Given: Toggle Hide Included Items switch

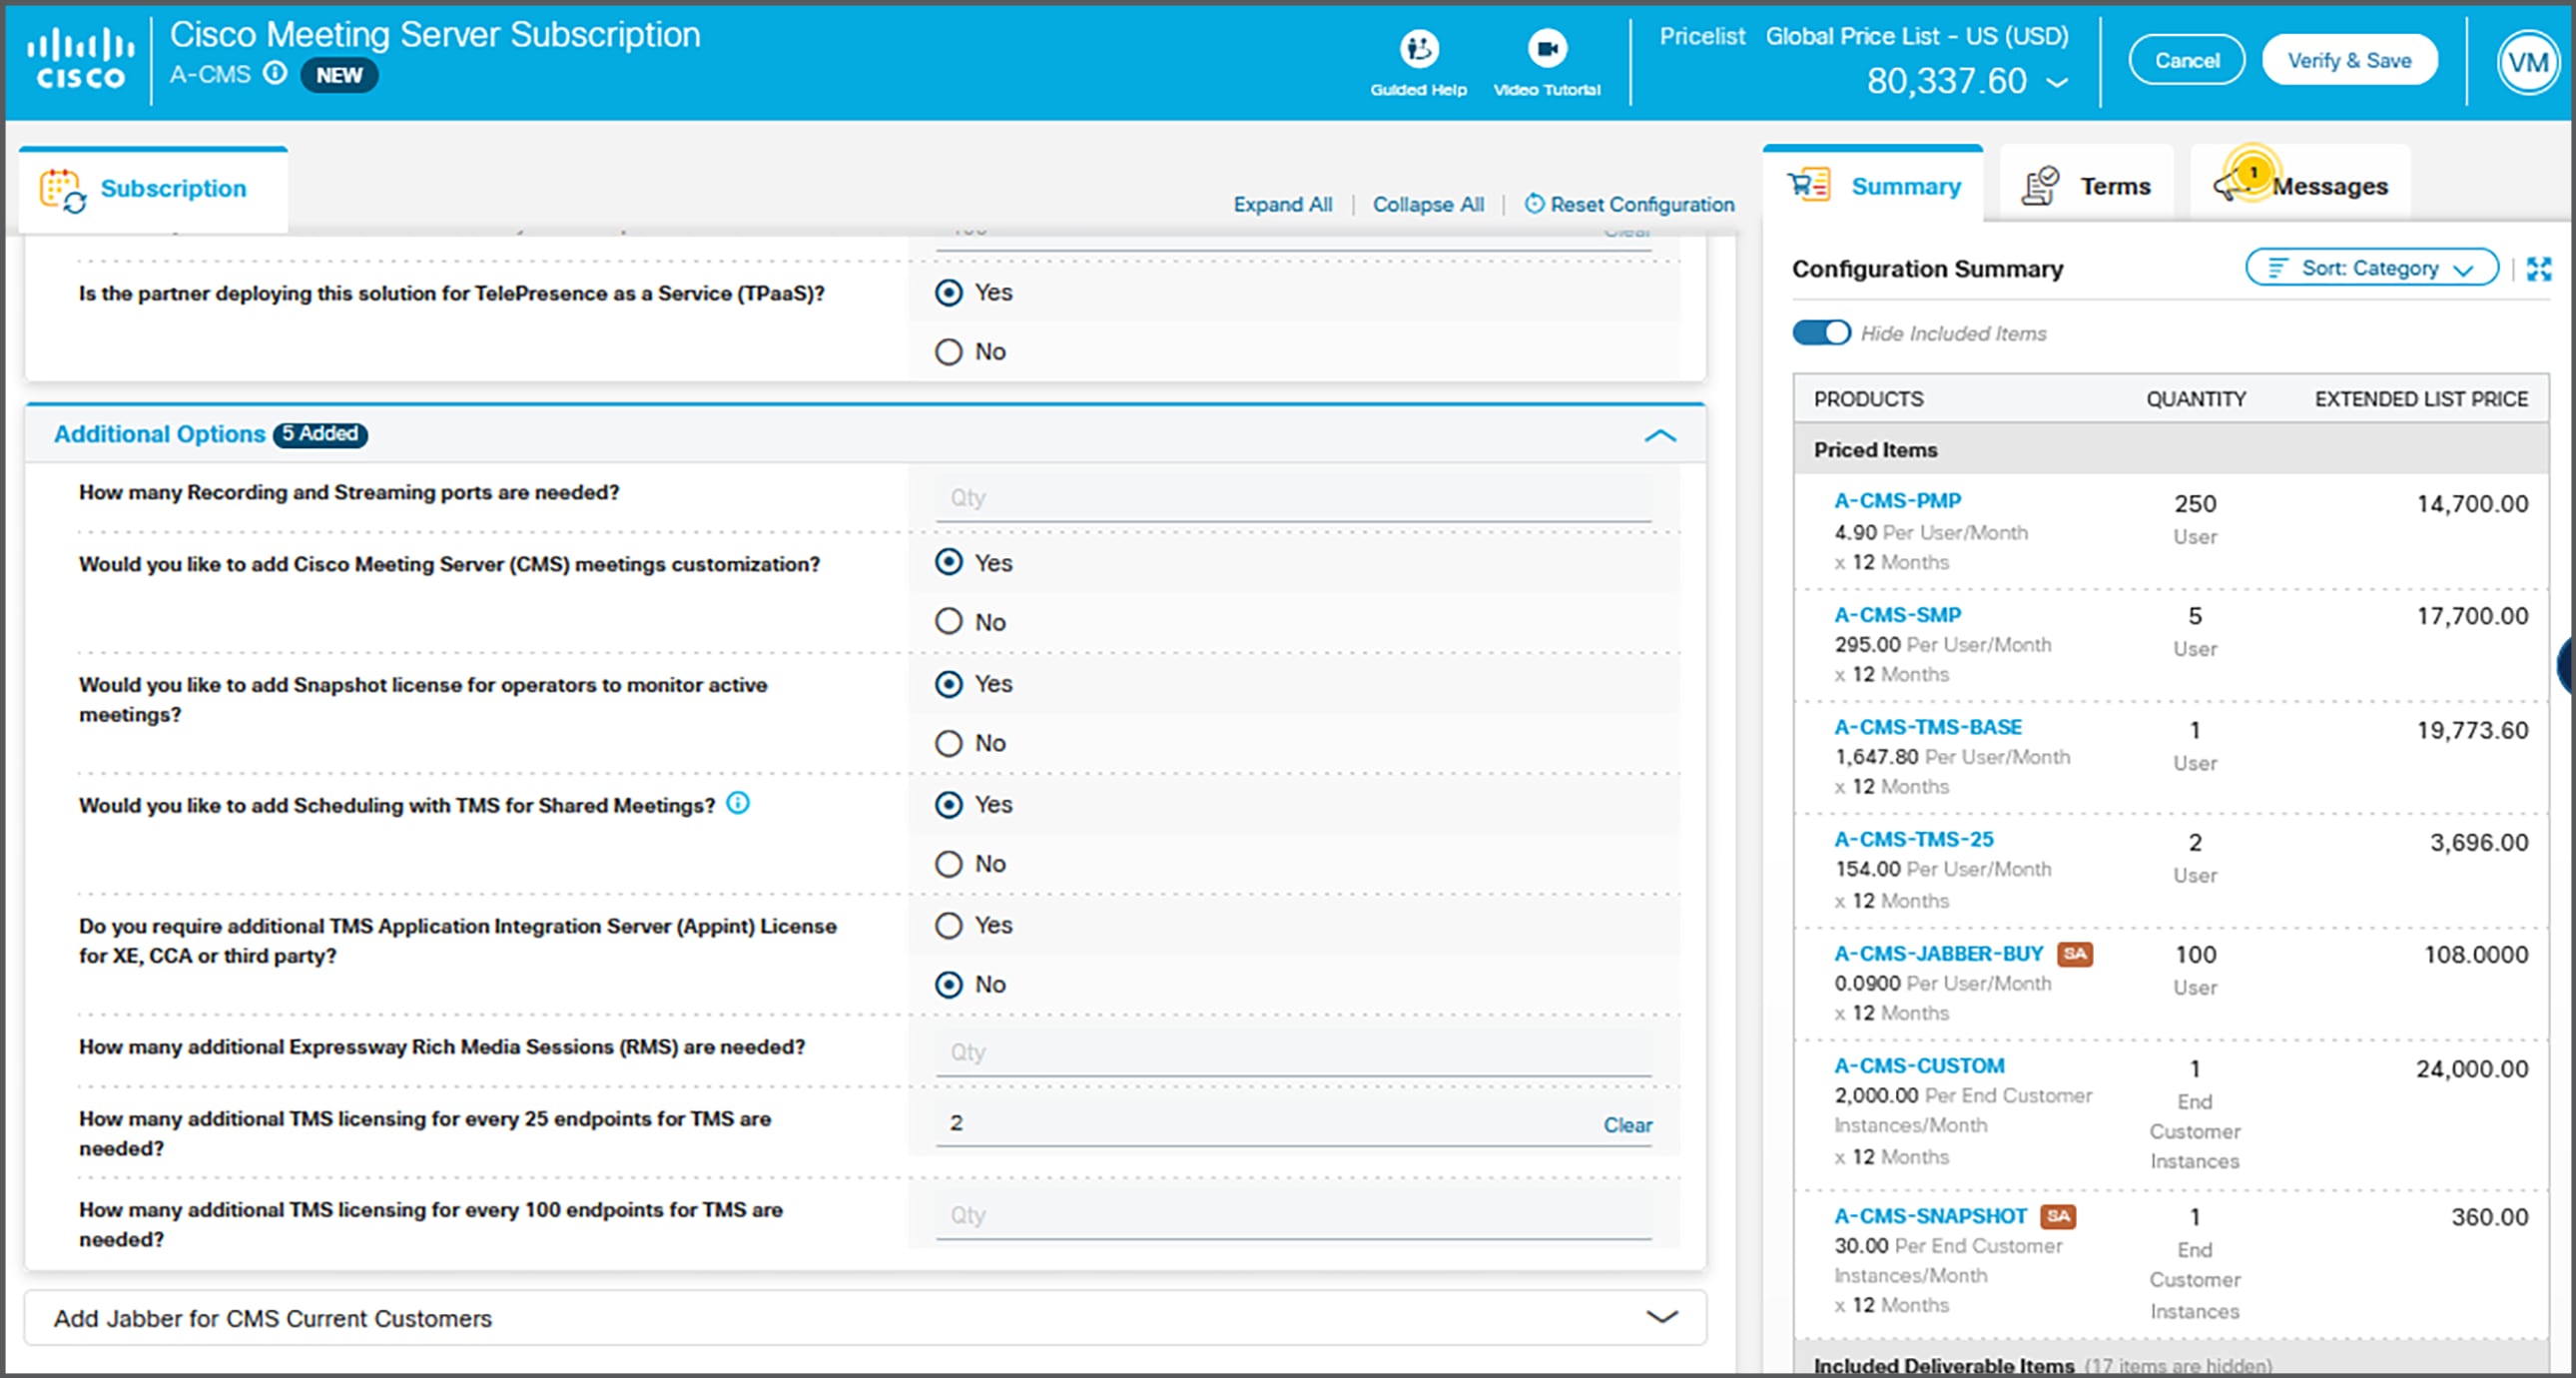Looking at the screenshot, I should point(1821,332).
